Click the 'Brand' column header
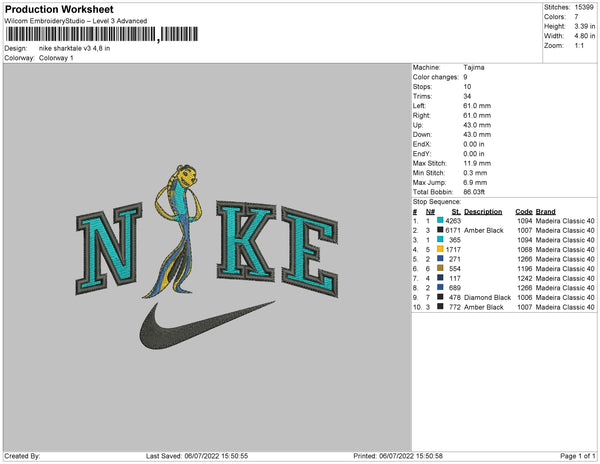600x464 pixels. 545,212
